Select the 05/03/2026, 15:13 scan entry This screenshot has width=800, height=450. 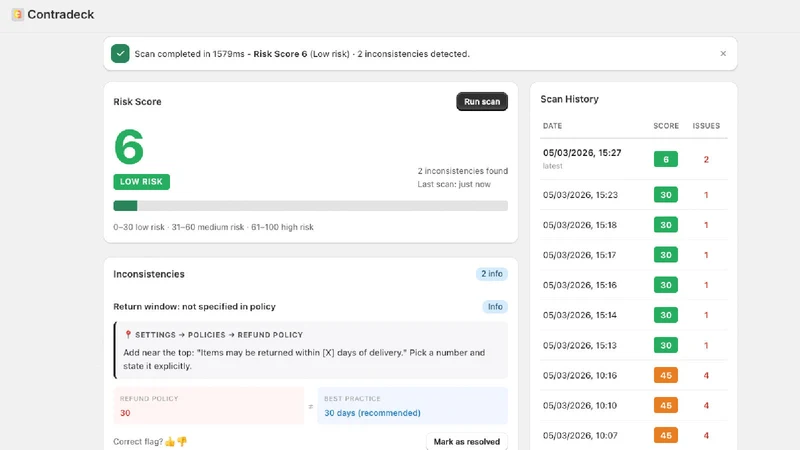[x=634, y=345]
